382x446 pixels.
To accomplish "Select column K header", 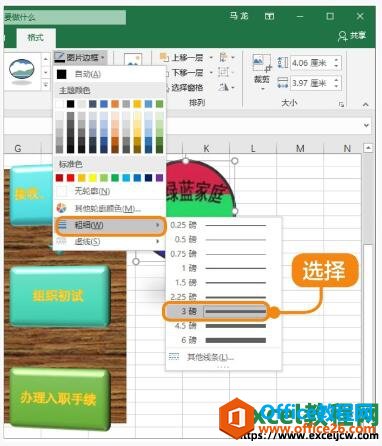I will coord(206,148).
